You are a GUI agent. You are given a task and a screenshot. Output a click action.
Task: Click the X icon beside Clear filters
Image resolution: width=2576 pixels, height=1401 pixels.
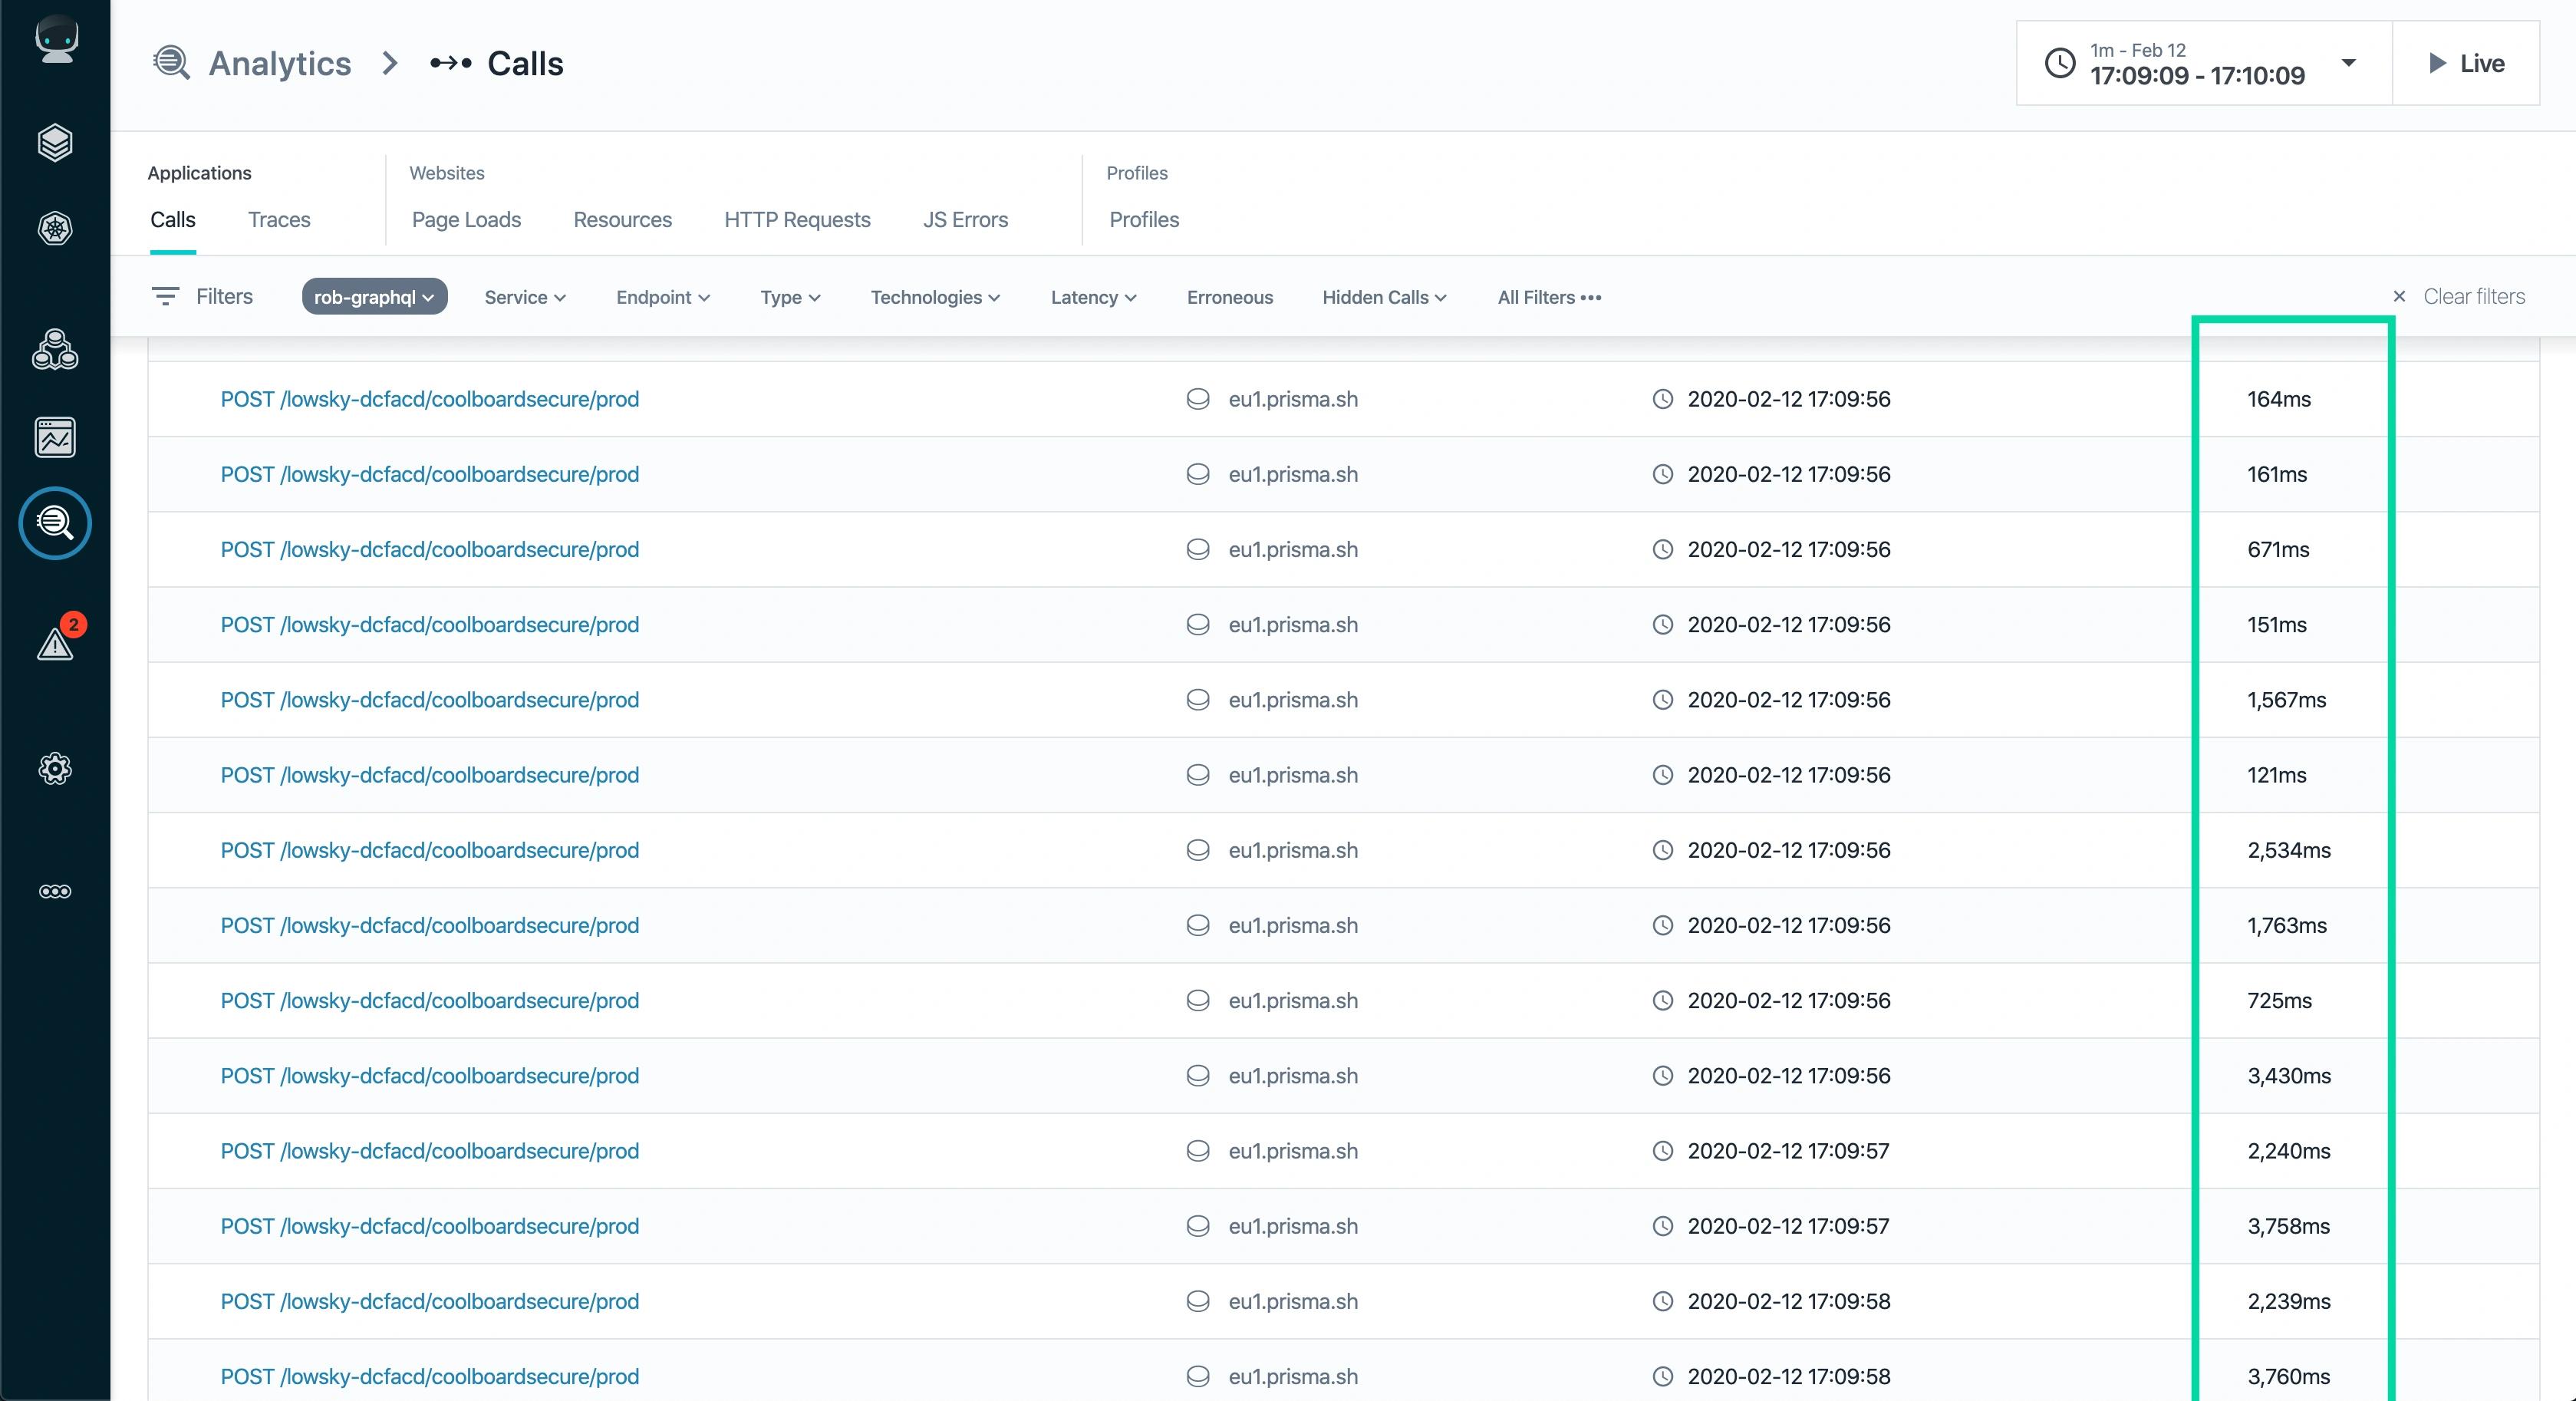point(2399,296)
